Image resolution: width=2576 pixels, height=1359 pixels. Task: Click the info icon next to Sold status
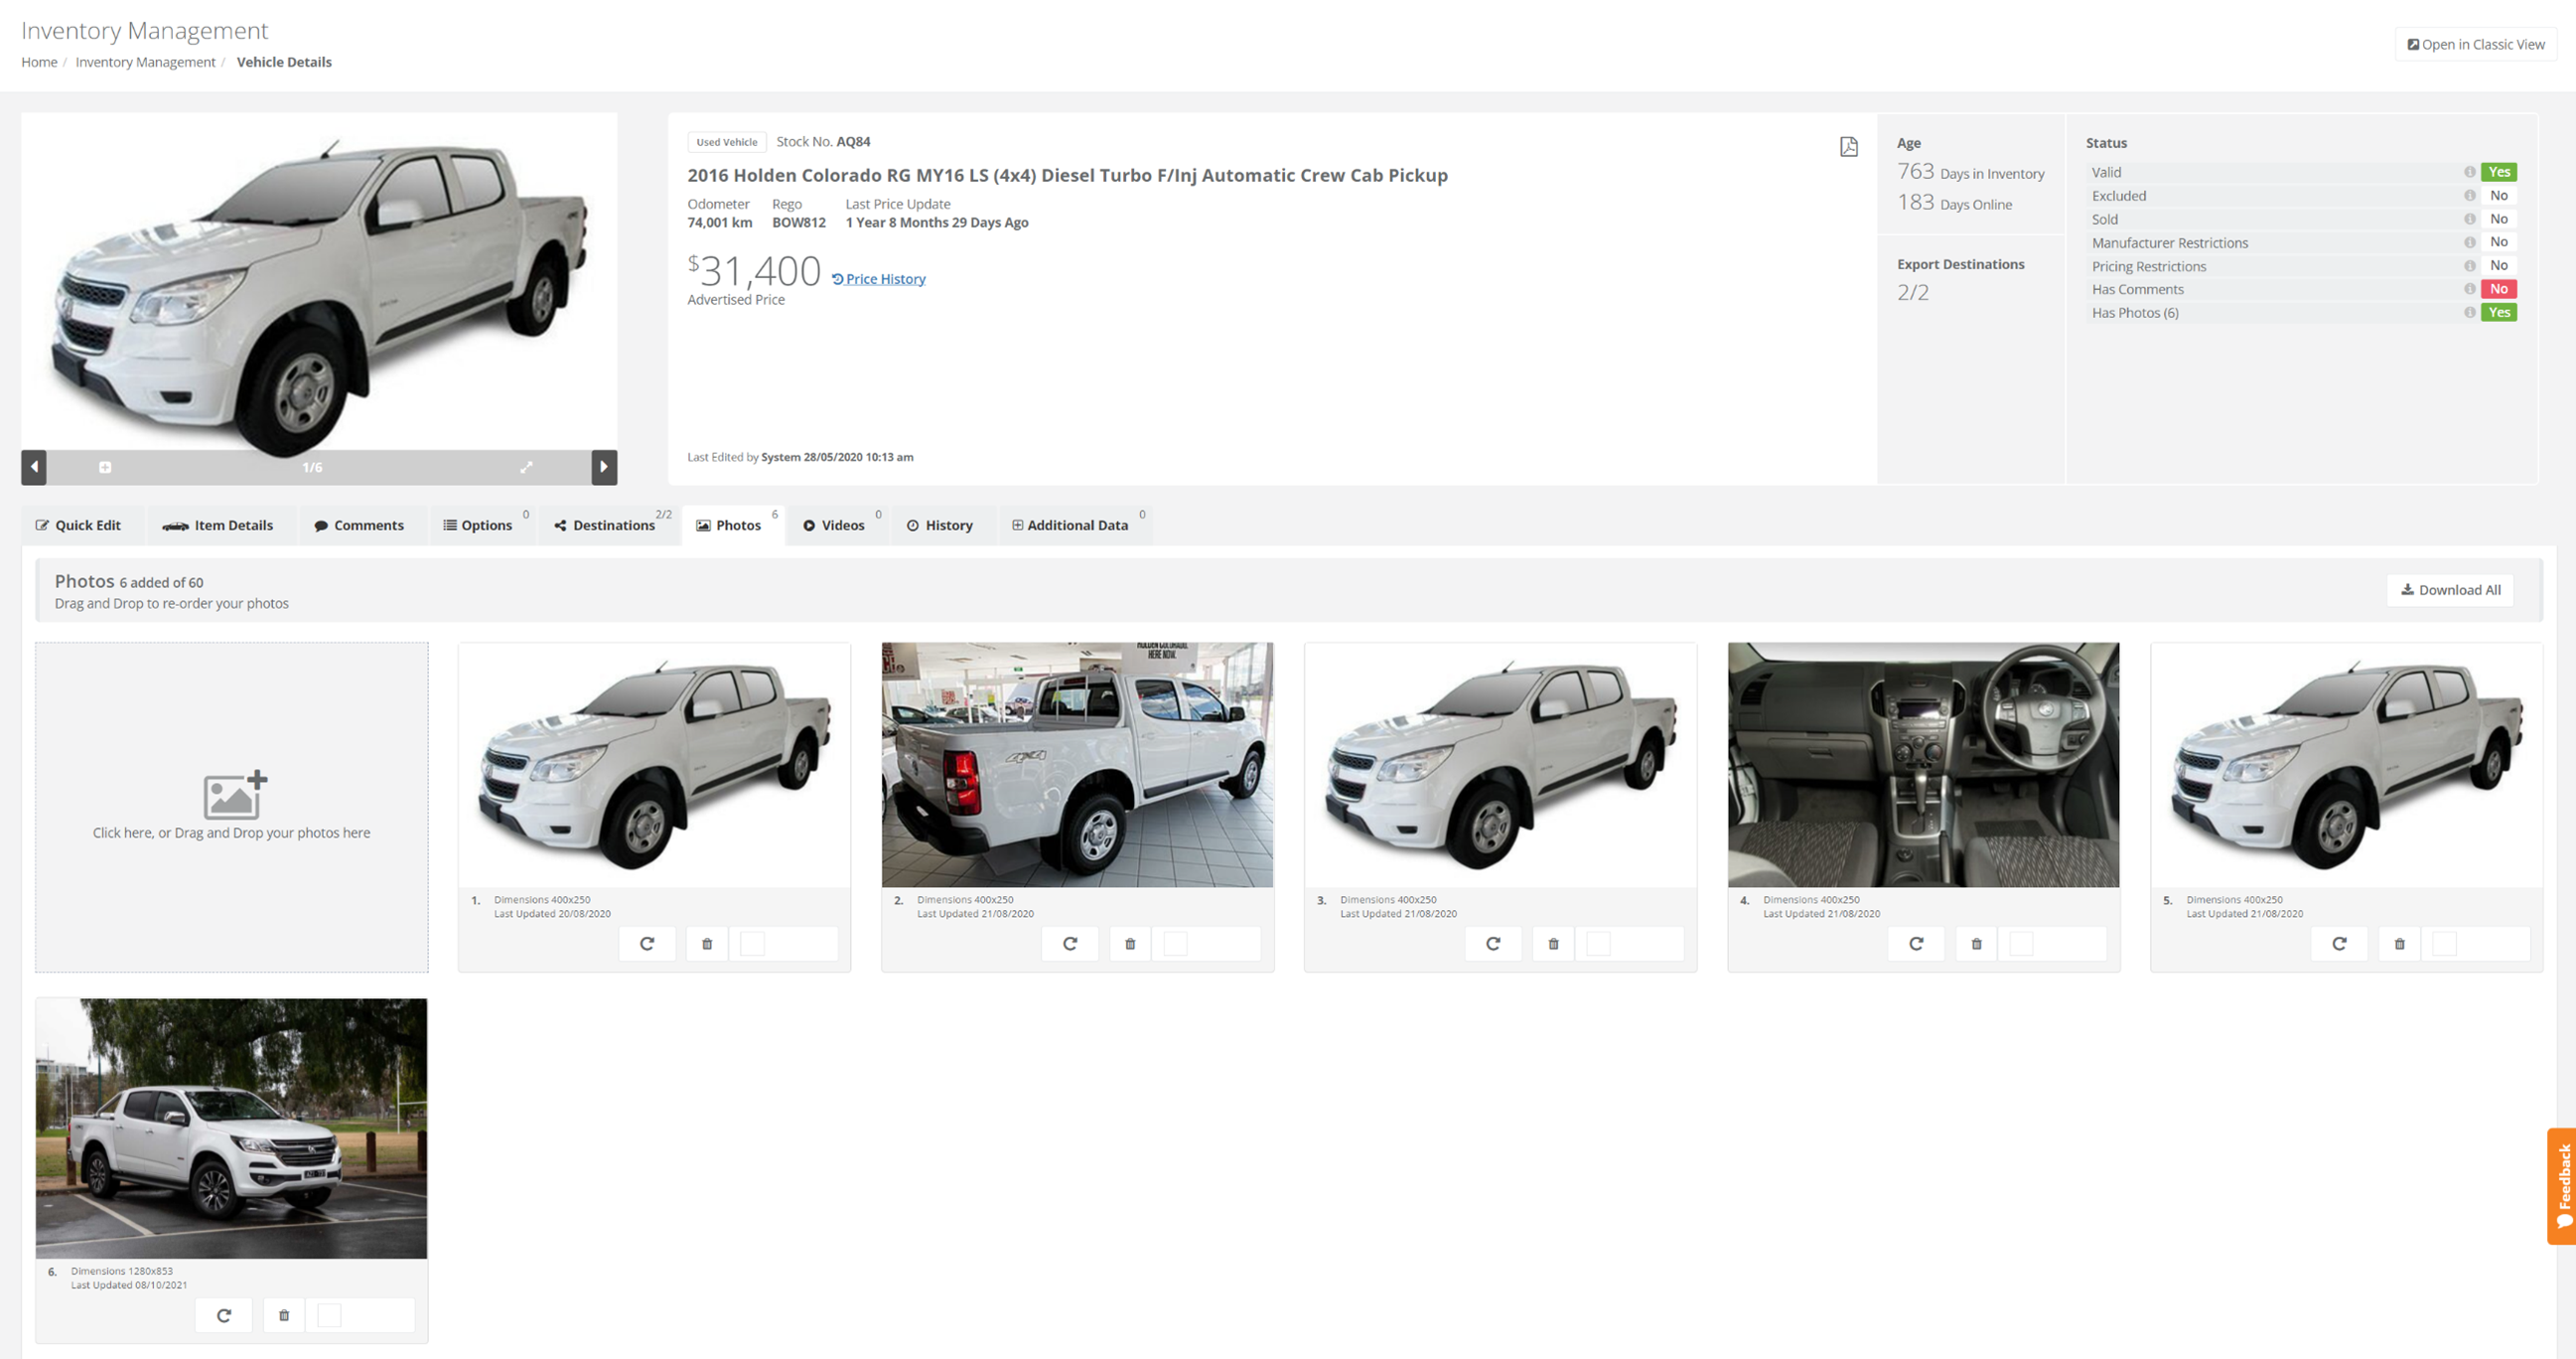click(2469, 219)
